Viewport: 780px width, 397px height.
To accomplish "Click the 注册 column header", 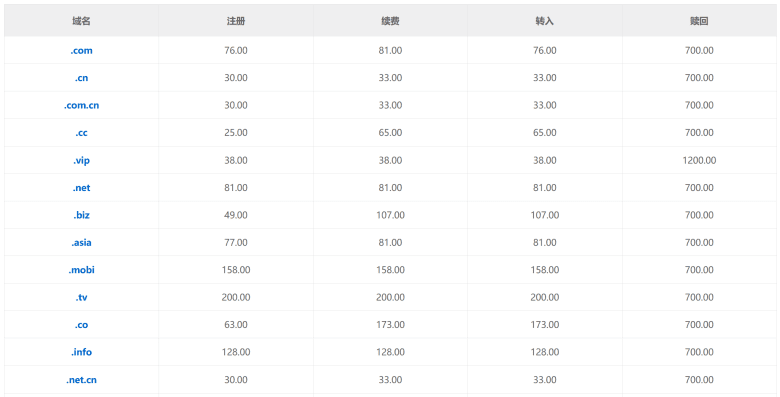I will (x=236, y=21).
